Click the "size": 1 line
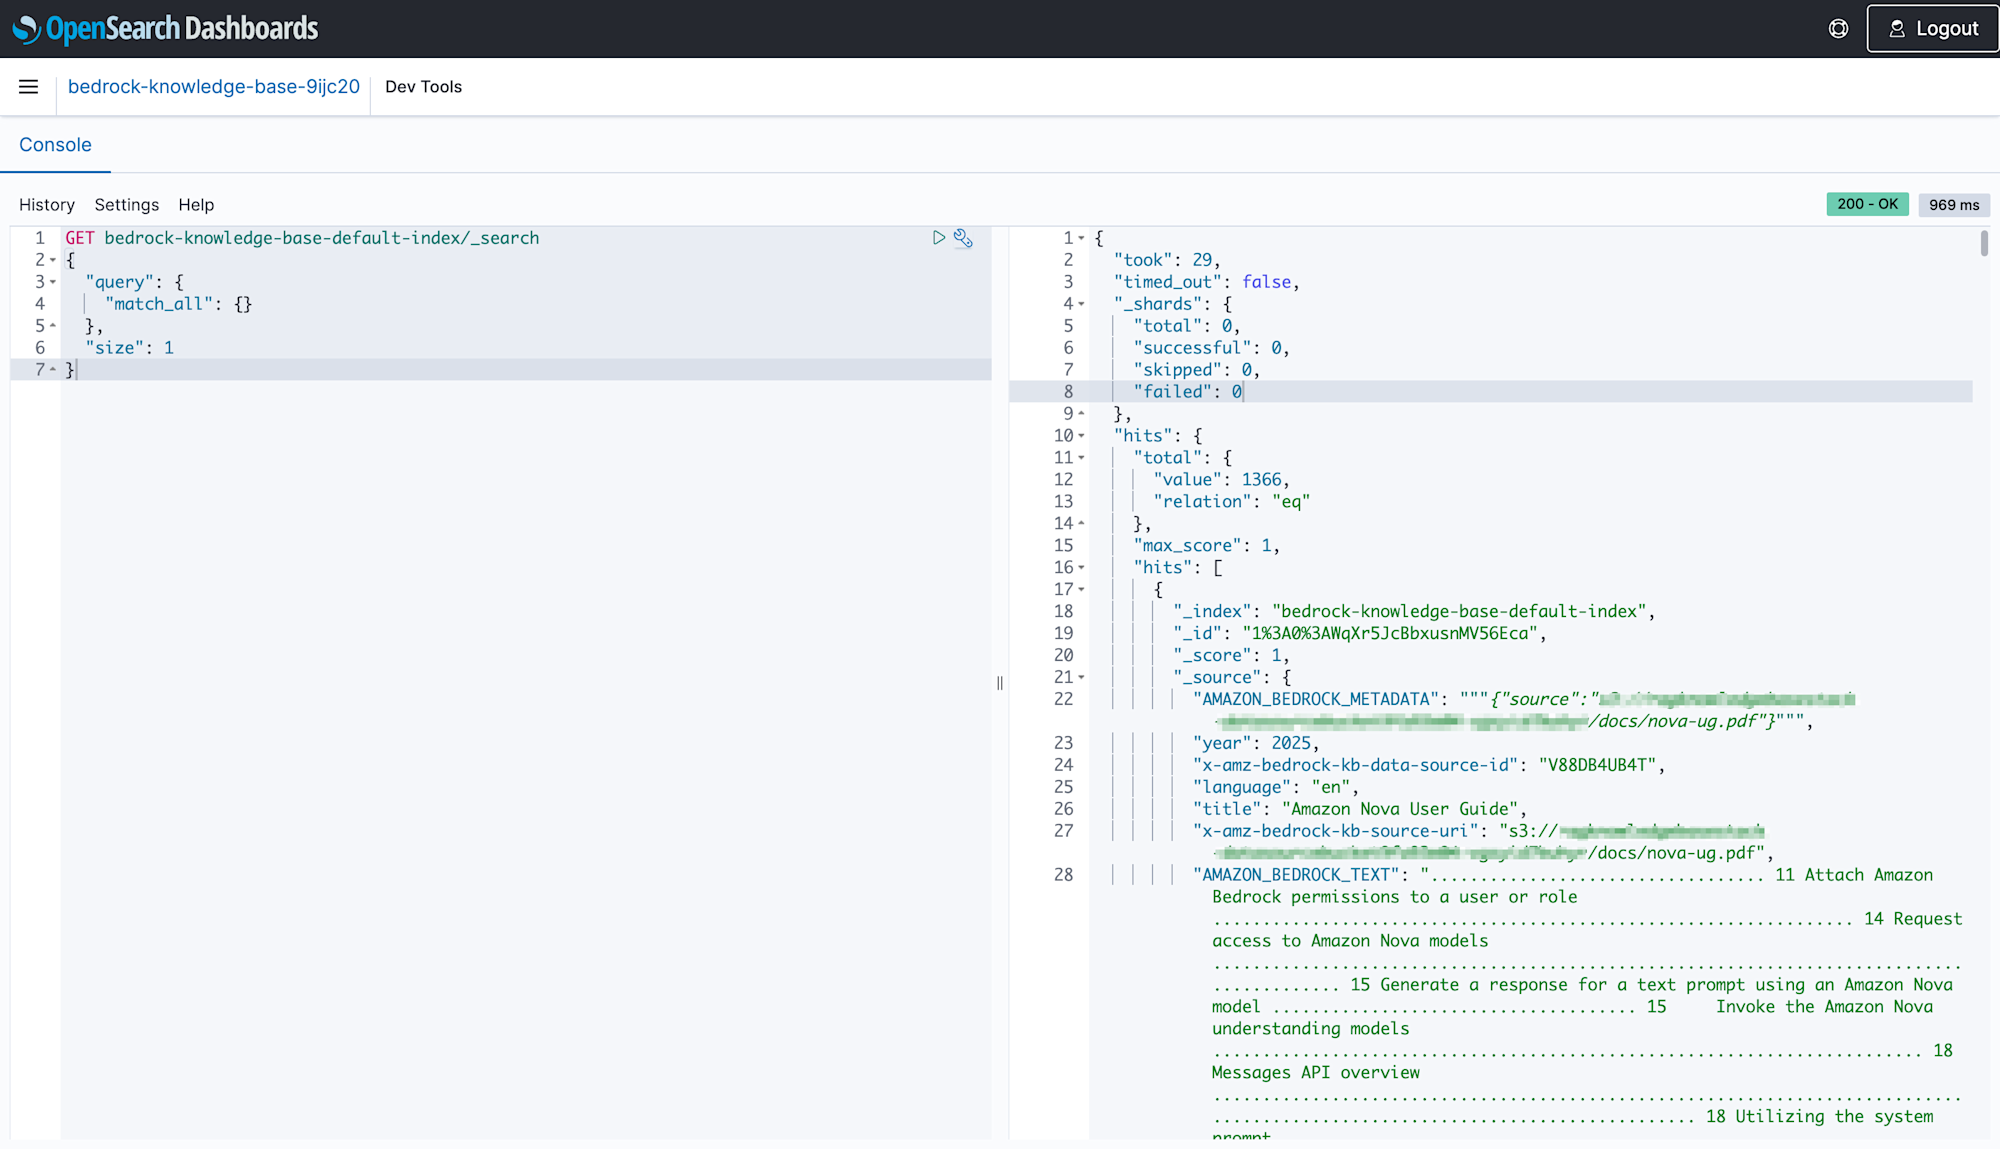Screen dimensions: 2000x1149 [129, 348]
